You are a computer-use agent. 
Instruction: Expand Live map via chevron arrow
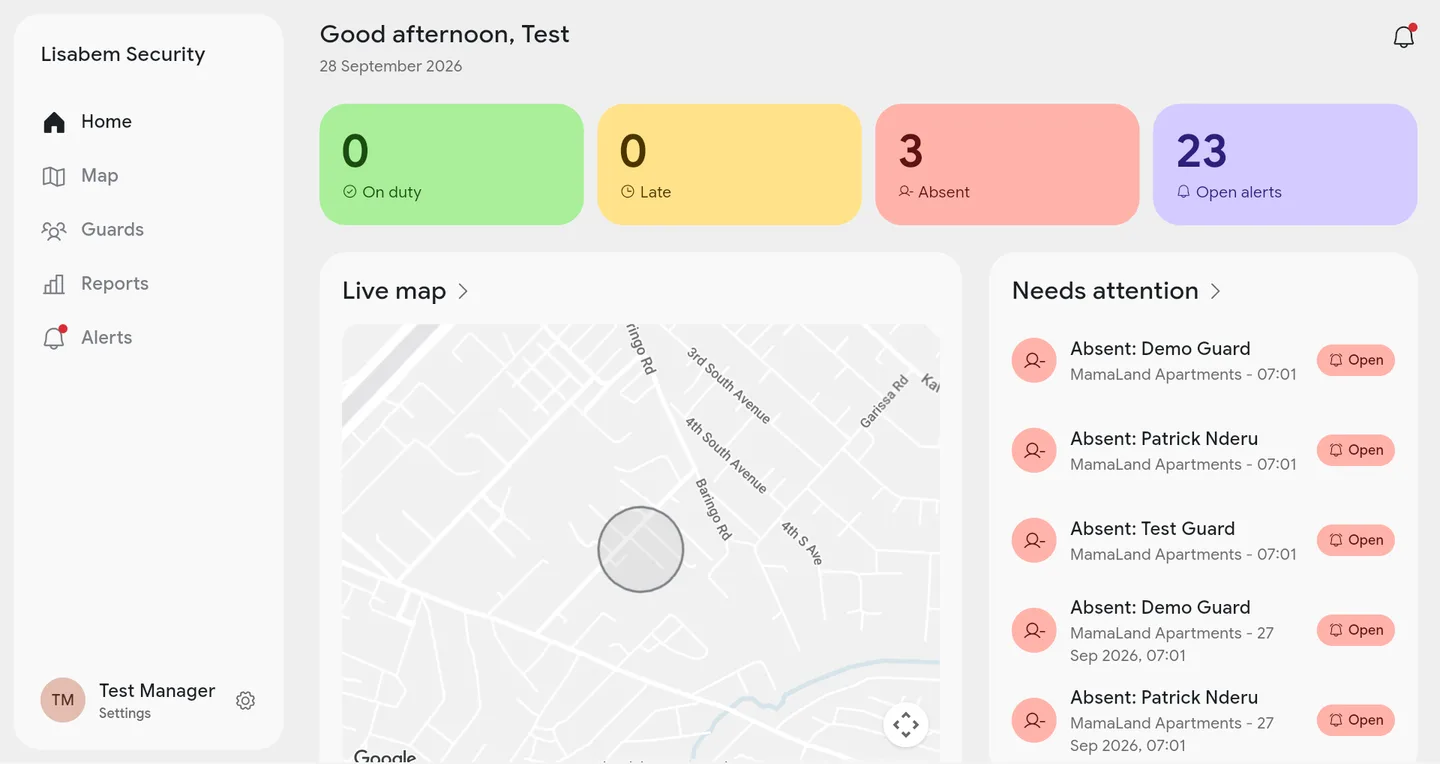(x=463, y=291)
